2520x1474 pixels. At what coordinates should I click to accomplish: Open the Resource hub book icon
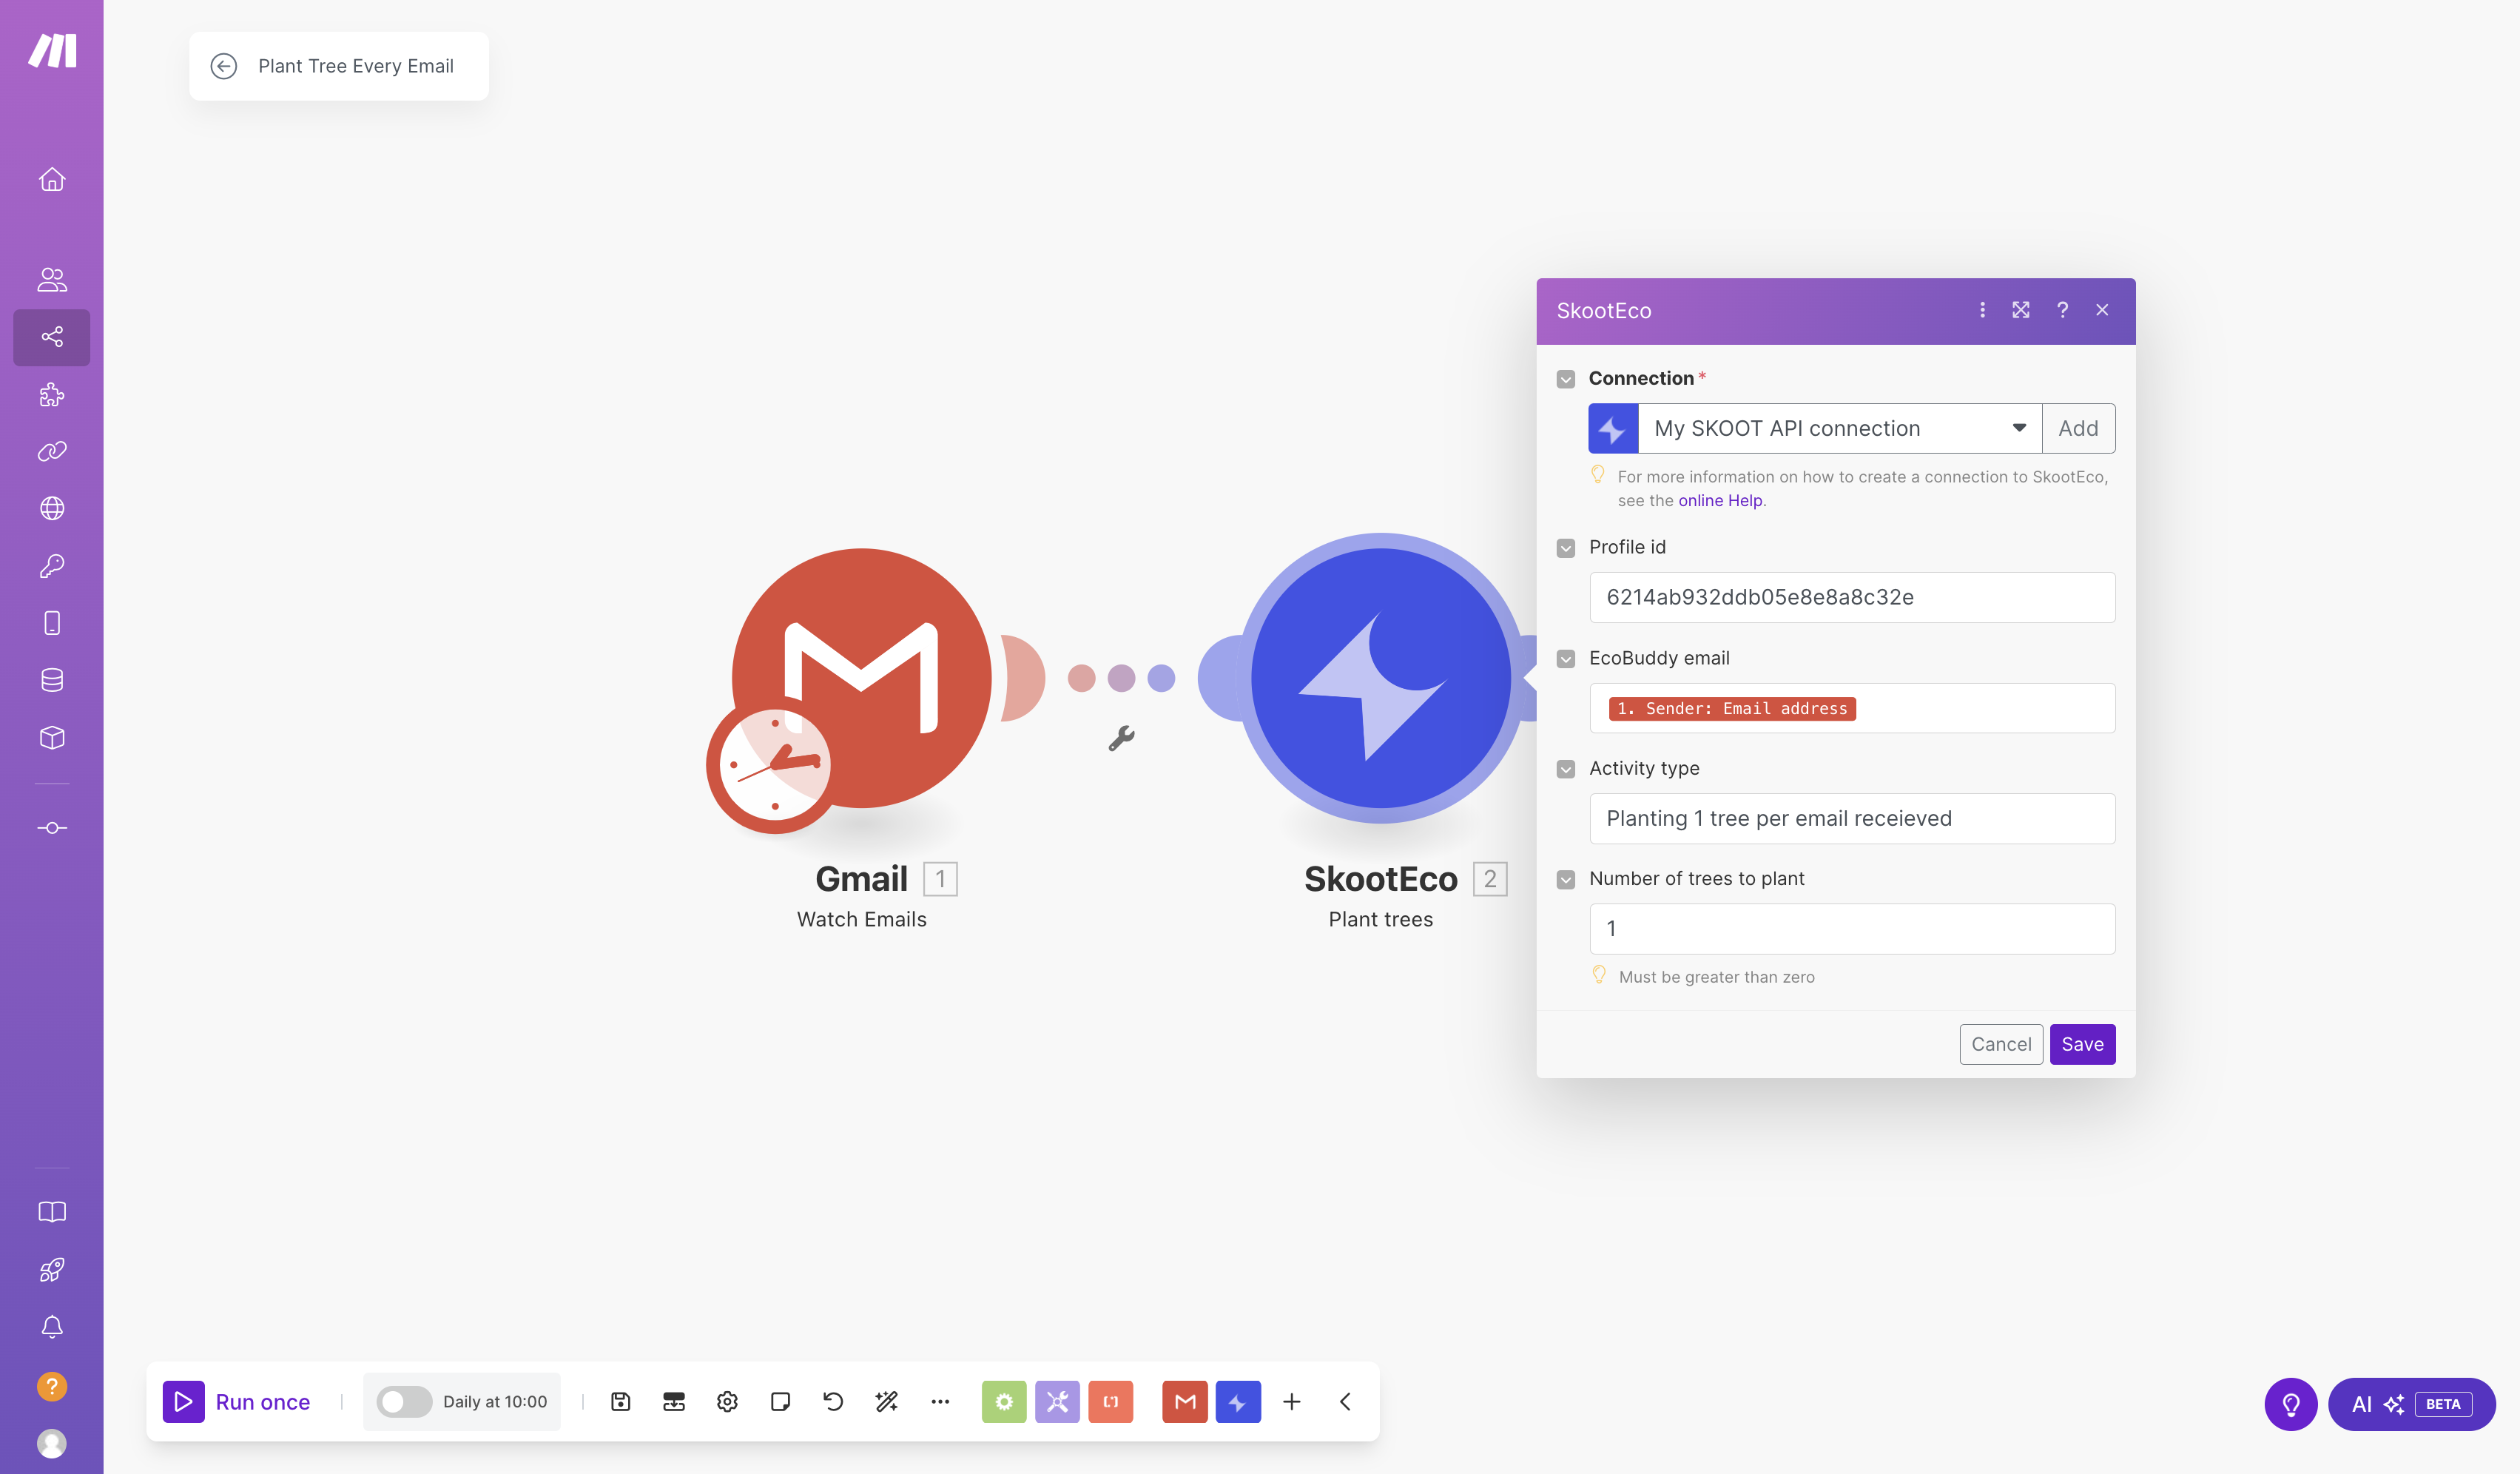coord(52,1212)
